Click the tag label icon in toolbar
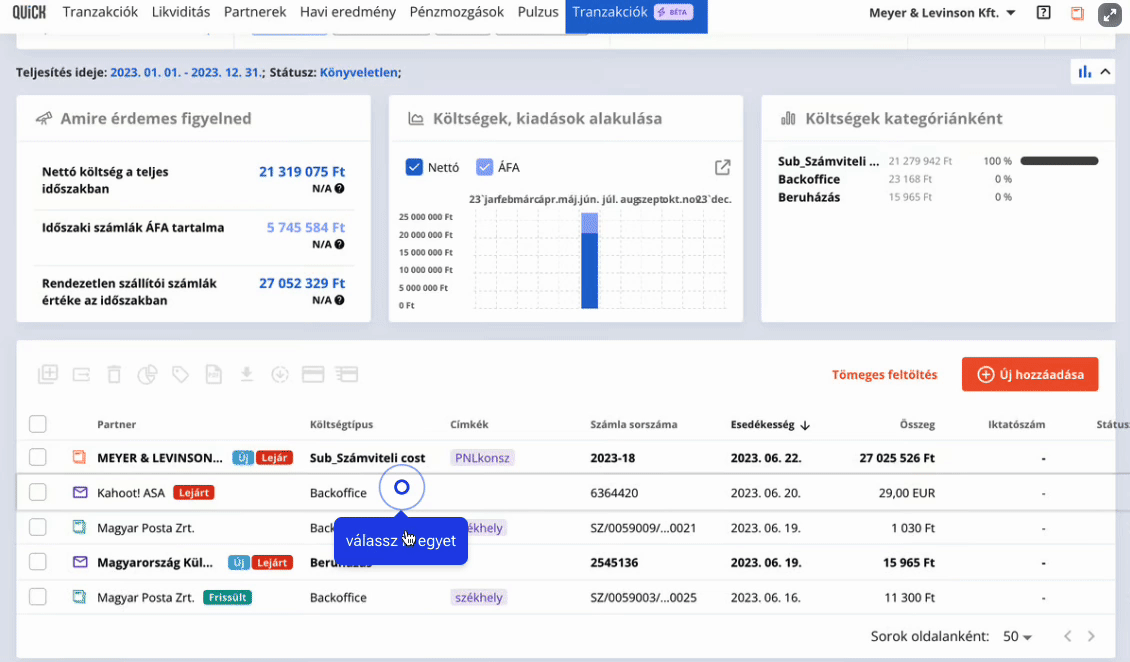Image resolution: width=1130 pixels, height=662 pixels. (180, 375)
